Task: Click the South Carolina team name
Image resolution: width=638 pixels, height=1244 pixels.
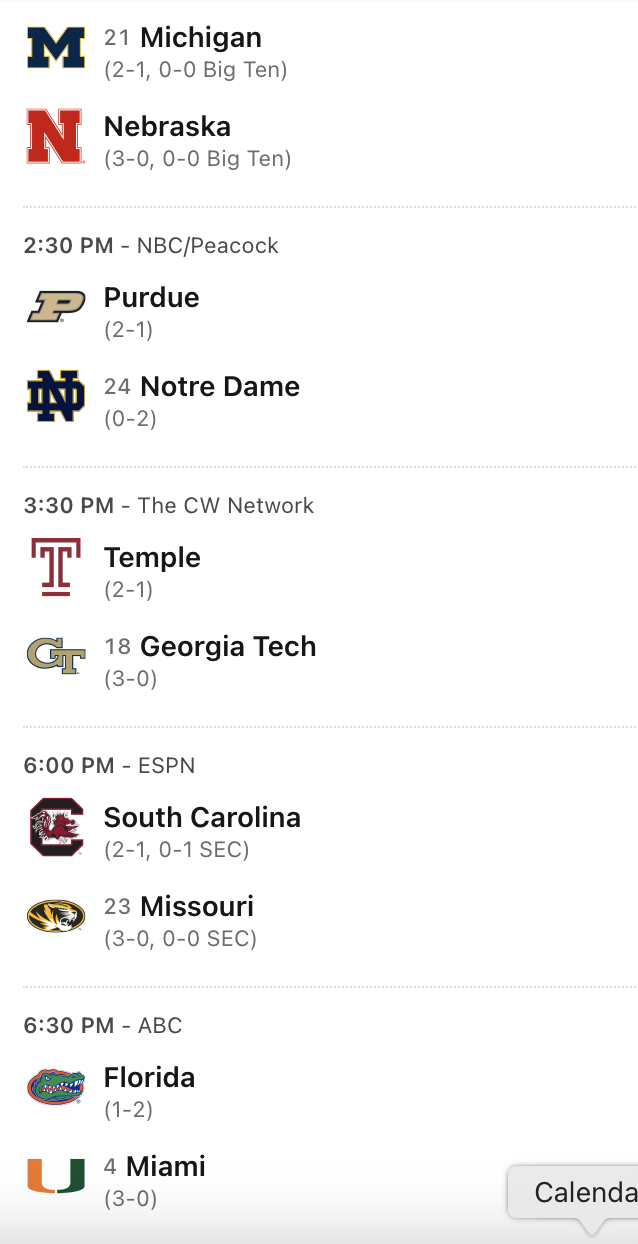Action: (x=202, y=818)
